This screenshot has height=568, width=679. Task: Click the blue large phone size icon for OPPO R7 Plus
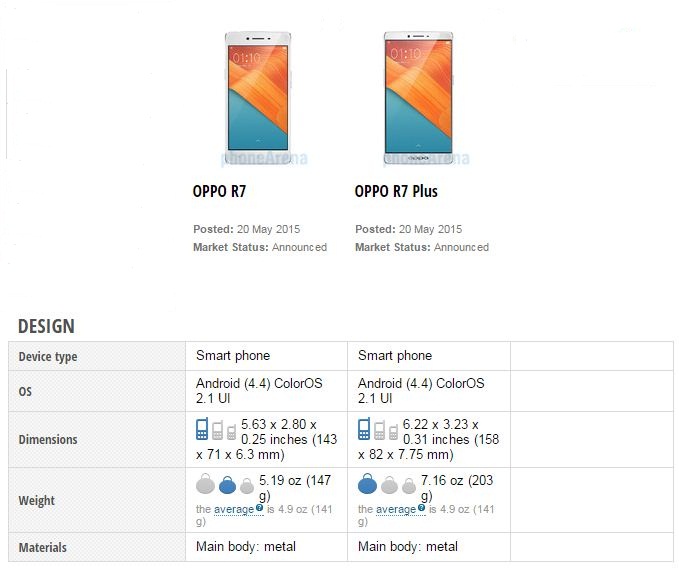[x=364, y=429]
